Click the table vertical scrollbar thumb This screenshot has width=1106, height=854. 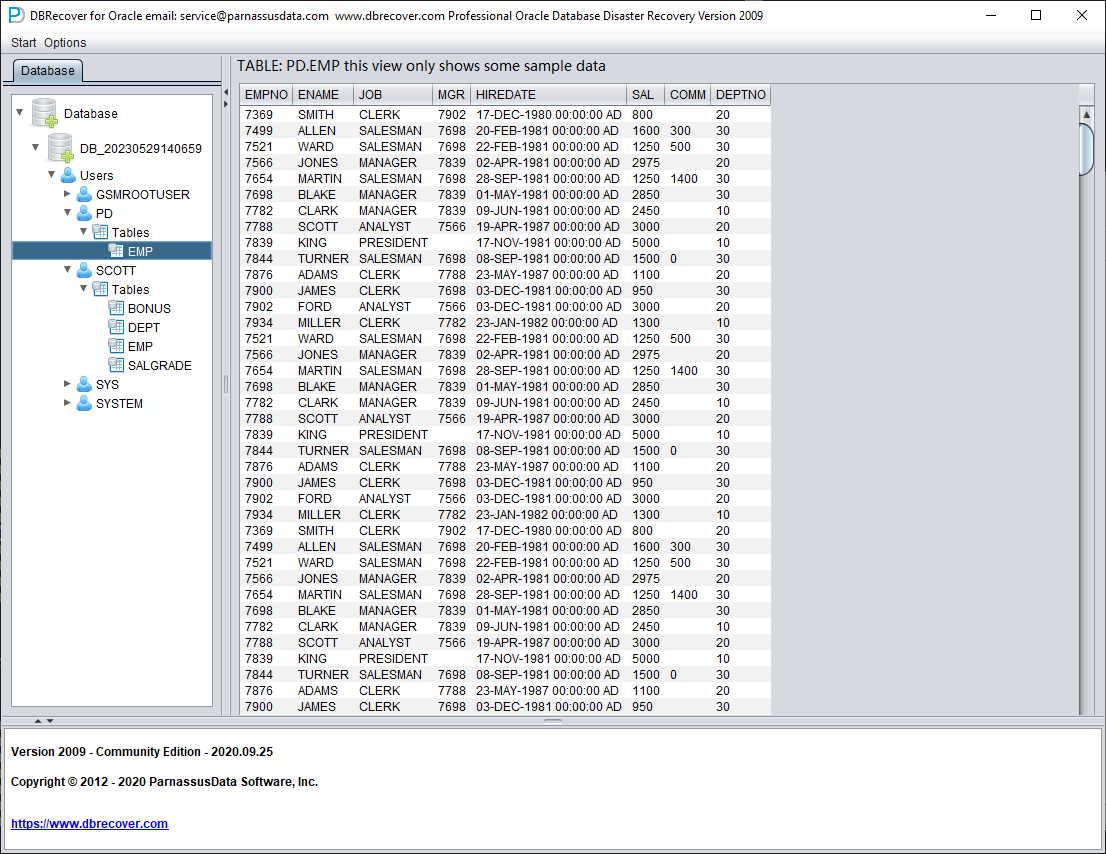point(1086,148)
